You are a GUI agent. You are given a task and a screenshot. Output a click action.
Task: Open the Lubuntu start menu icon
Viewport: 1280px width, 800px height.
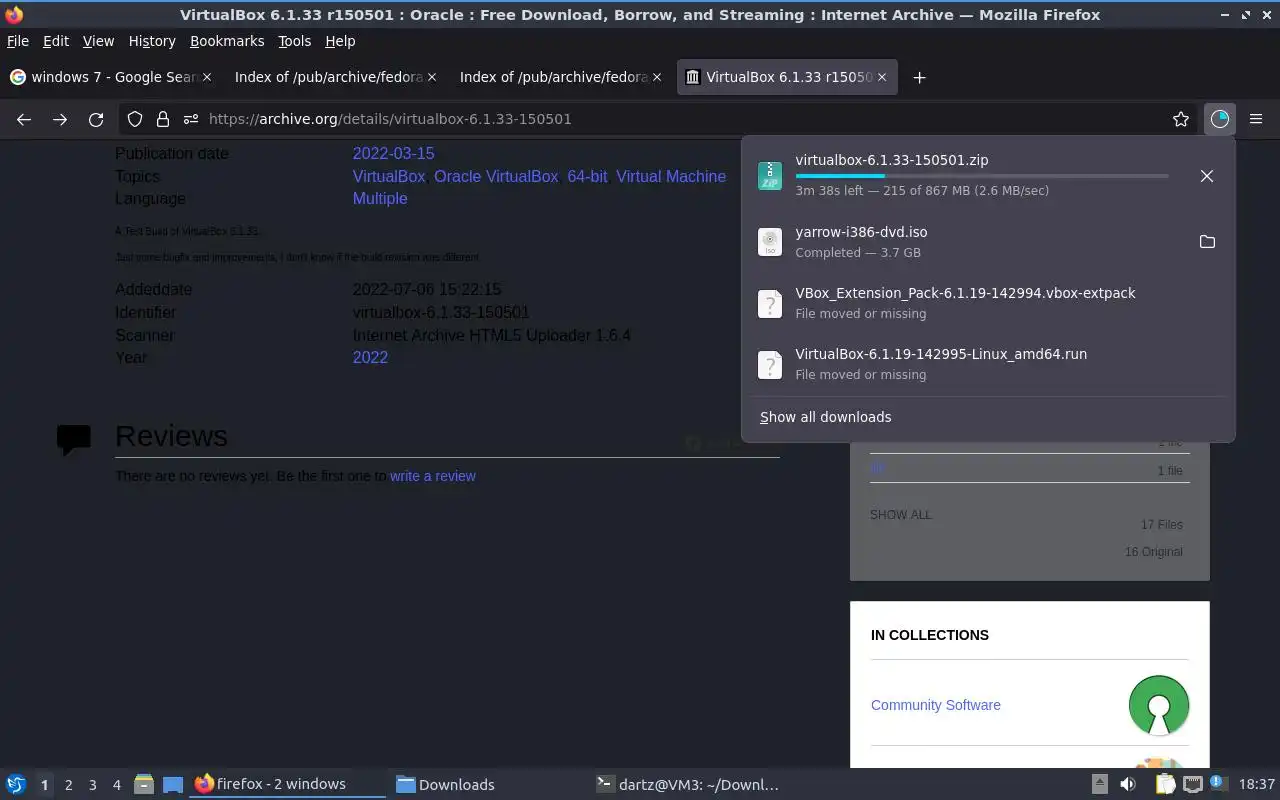15,784
